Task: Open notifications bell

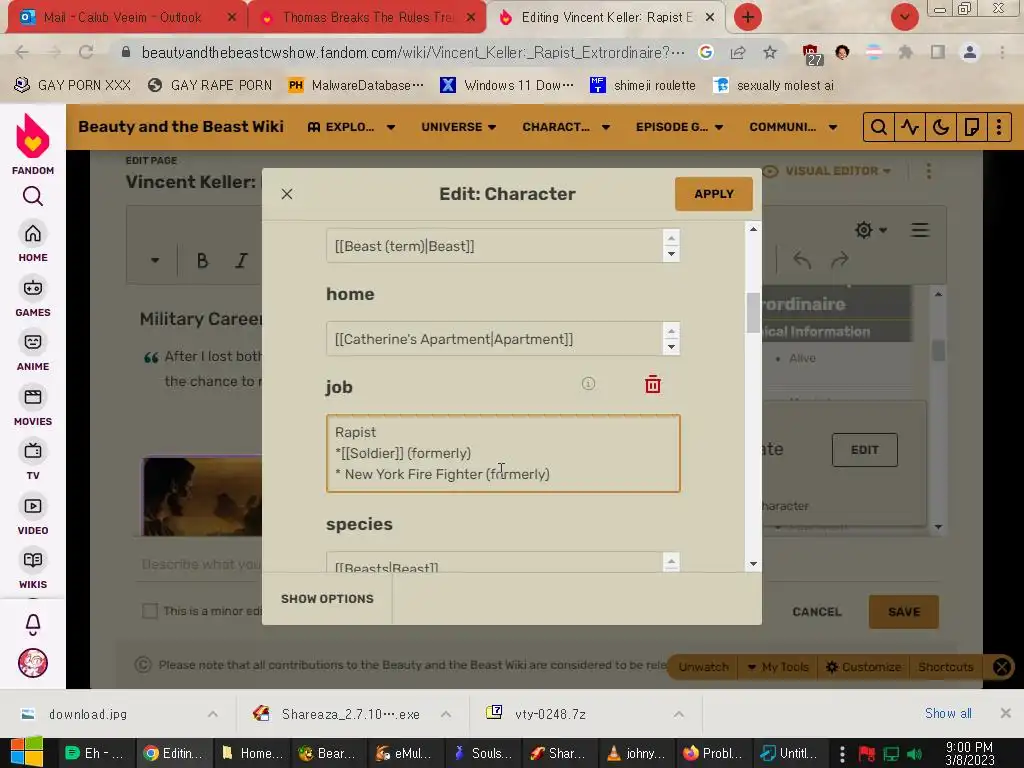Action: point(33,625)
